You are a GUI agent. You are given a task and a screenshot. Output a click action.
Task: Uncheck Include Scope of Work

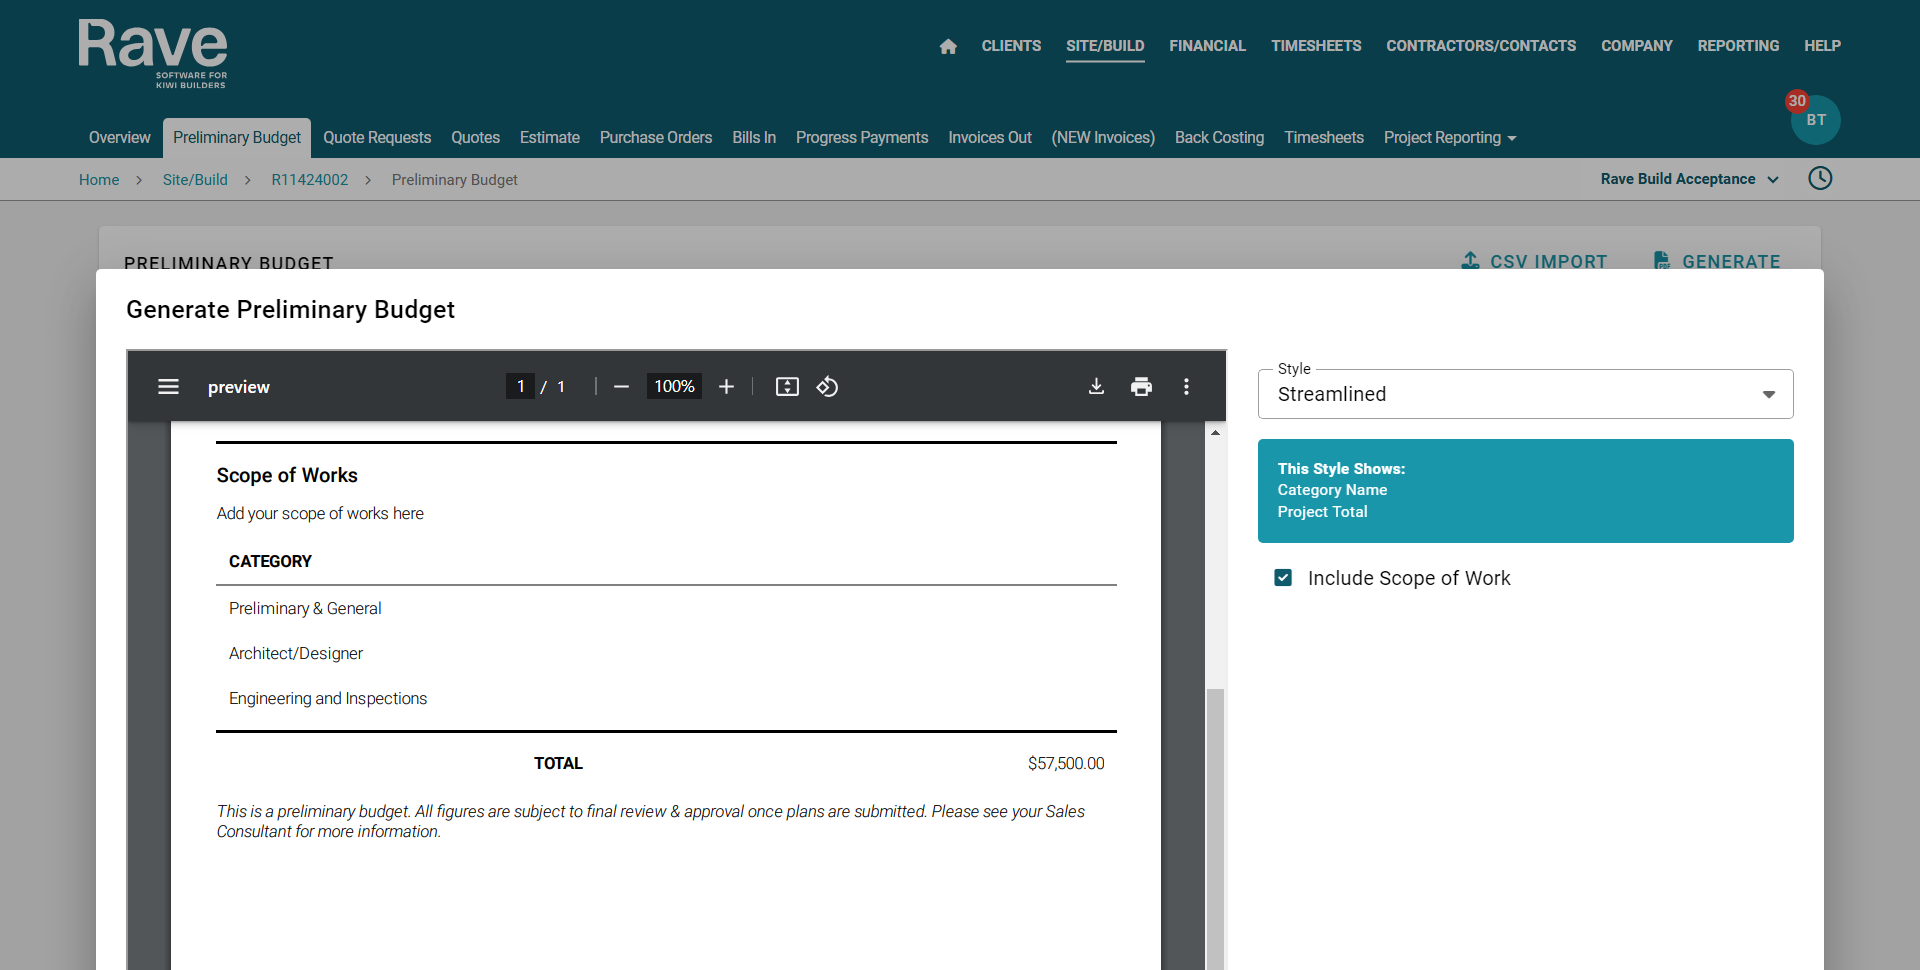(1283, 578)
